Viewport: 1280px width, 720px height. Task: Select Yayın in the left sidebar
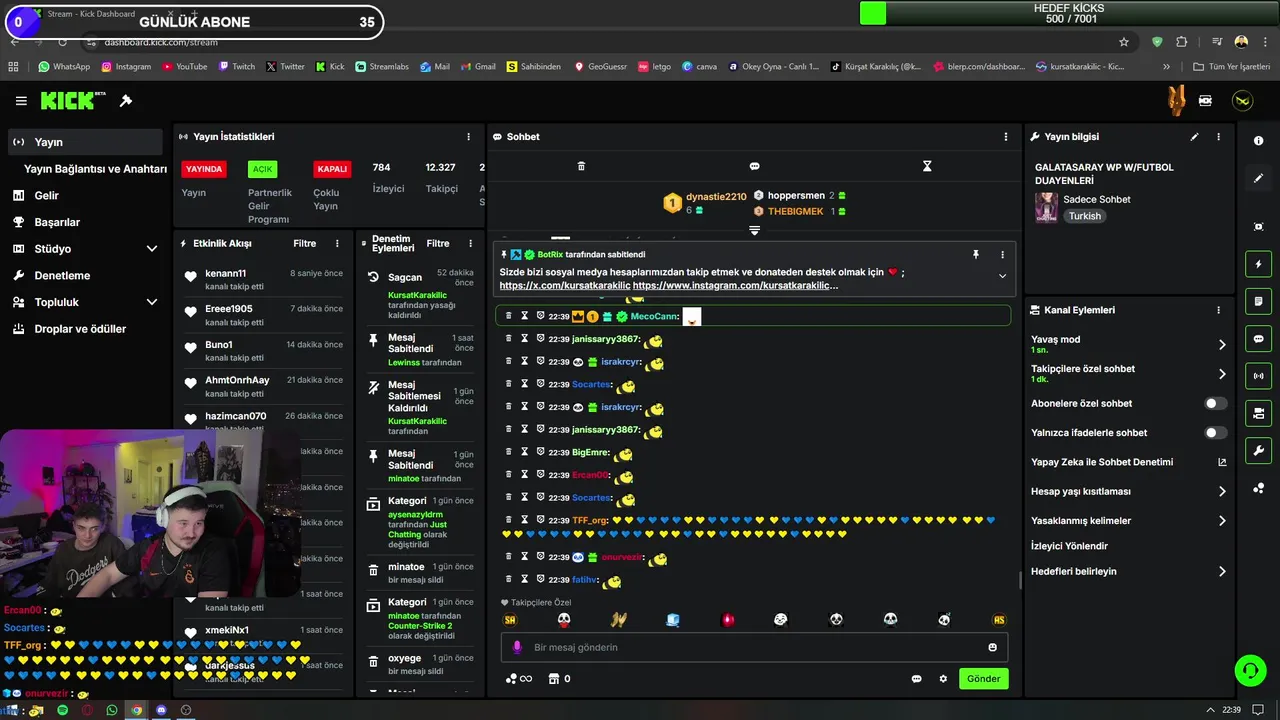point(85,142)
